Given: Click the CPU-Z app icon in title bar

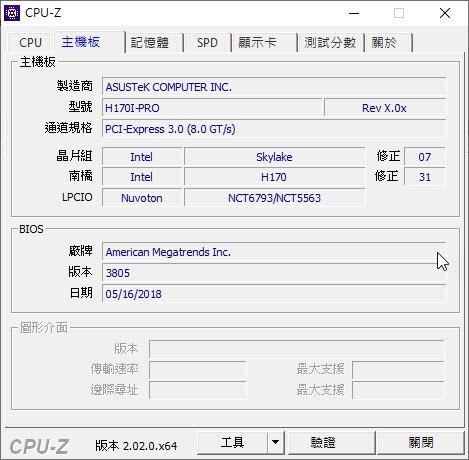Looking at the screenshot, I should (12, 13).
